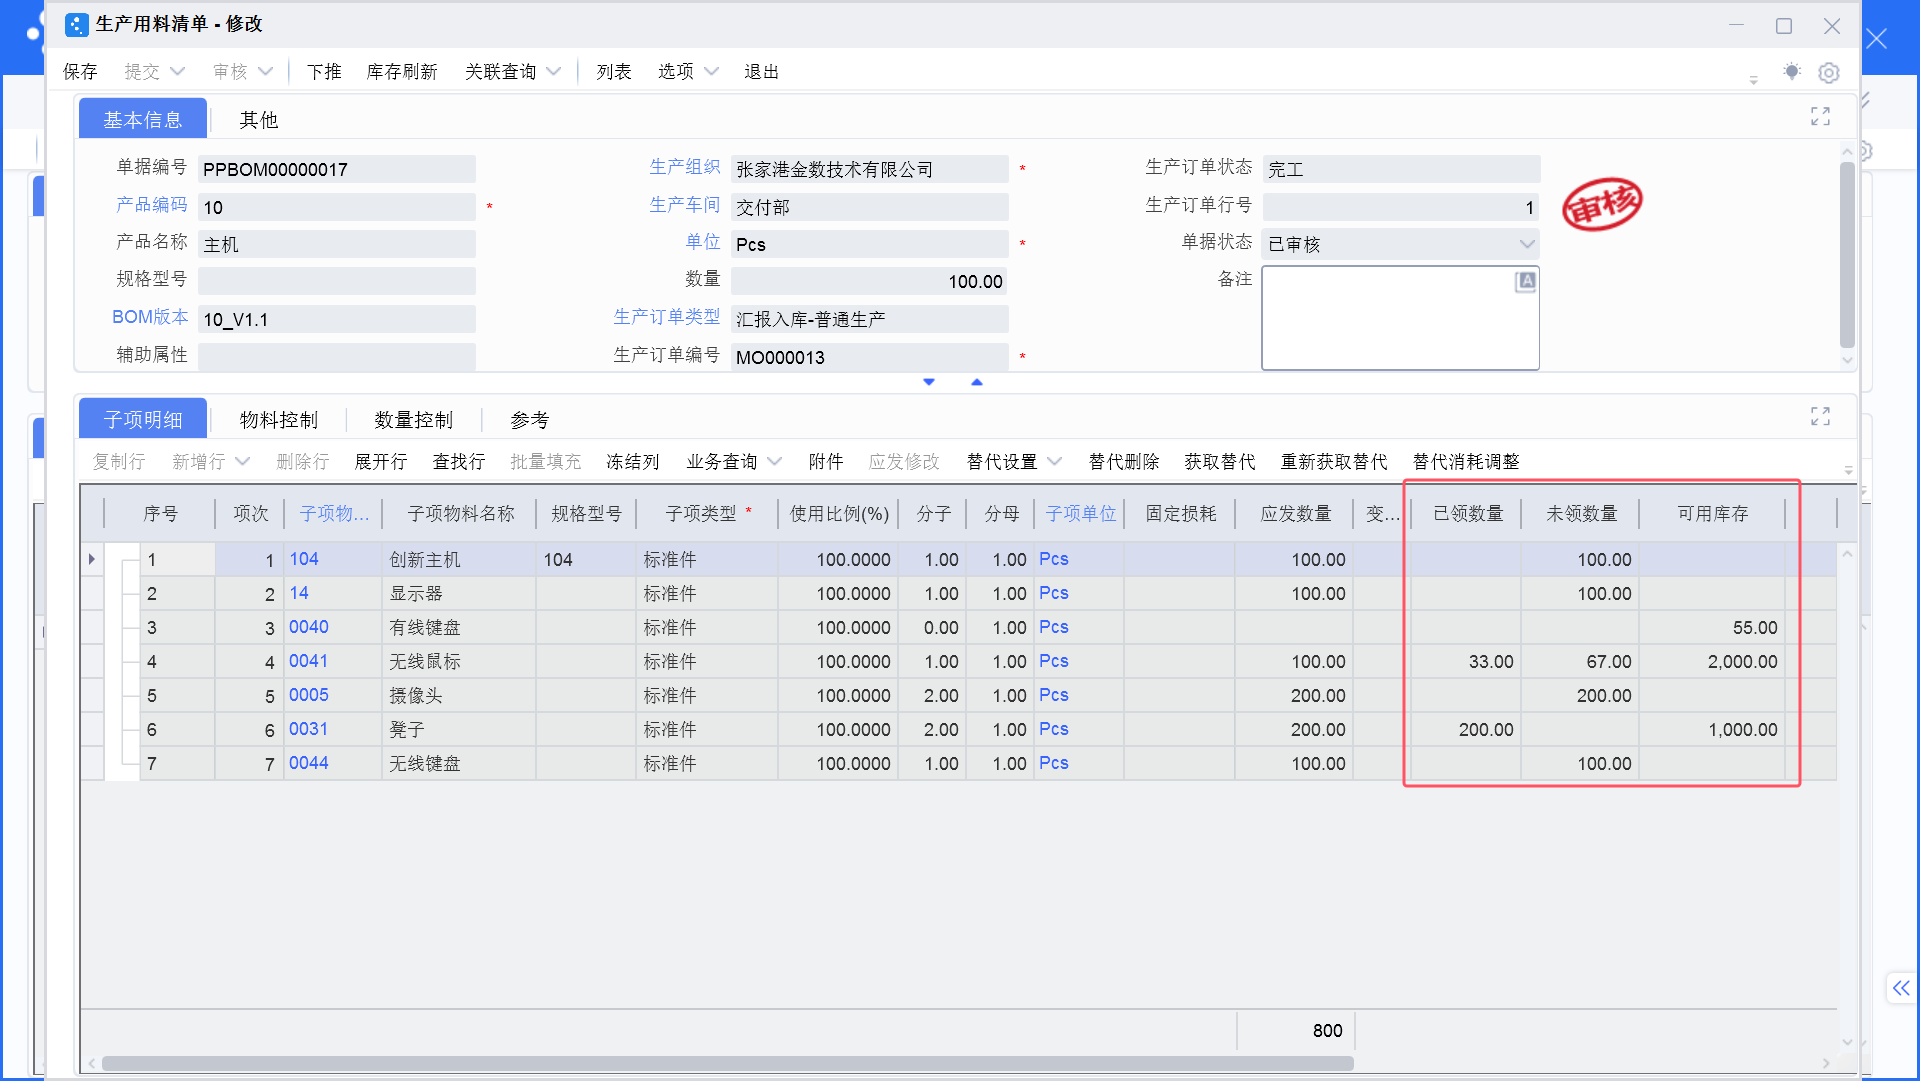Expand the 选项 dropdown arrow
The width and height of the screenshot is (1920, 1081).
711,72
